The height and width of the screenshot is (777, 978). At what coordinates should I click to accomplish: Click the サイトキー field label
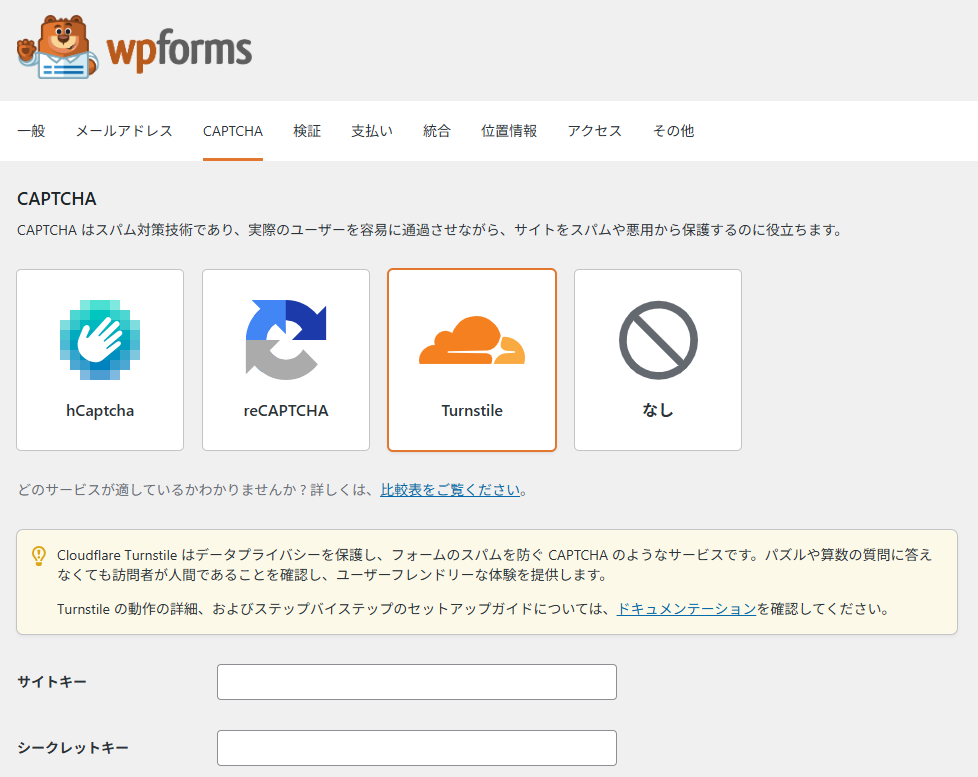coord(52,682)
